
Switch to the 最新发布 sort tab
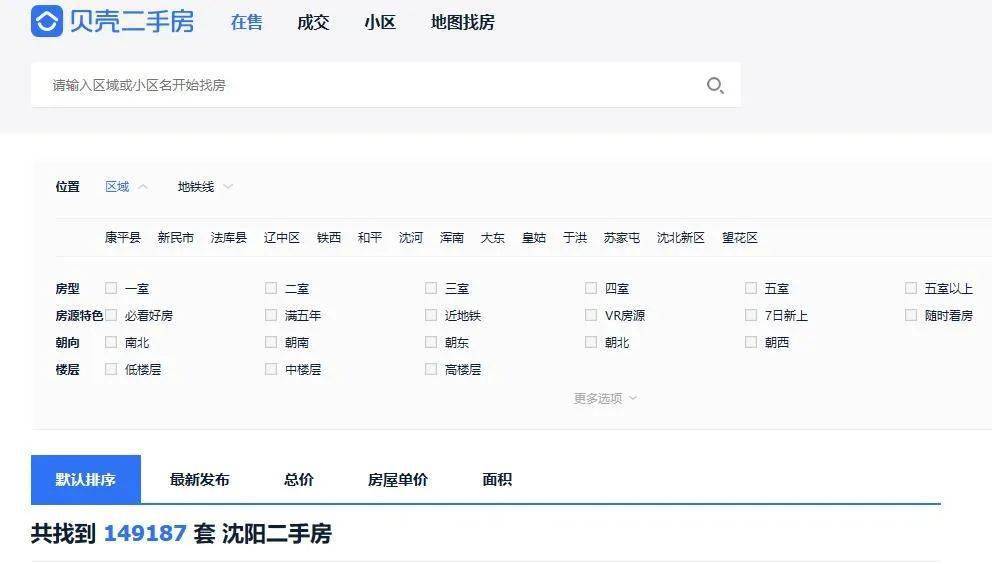(x=199, y=480)
